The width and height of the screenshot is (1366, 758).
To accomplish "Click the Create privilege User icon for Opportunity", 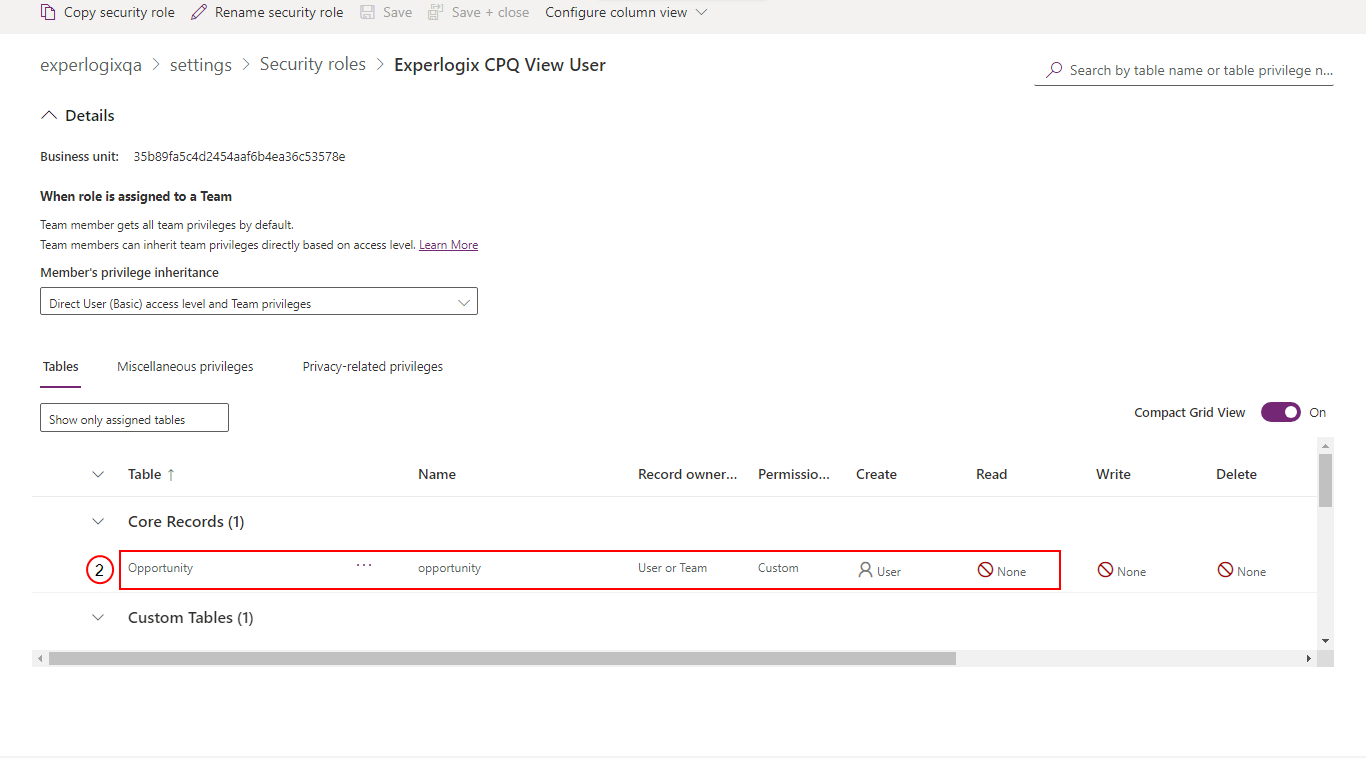I will tap(865, 570).
